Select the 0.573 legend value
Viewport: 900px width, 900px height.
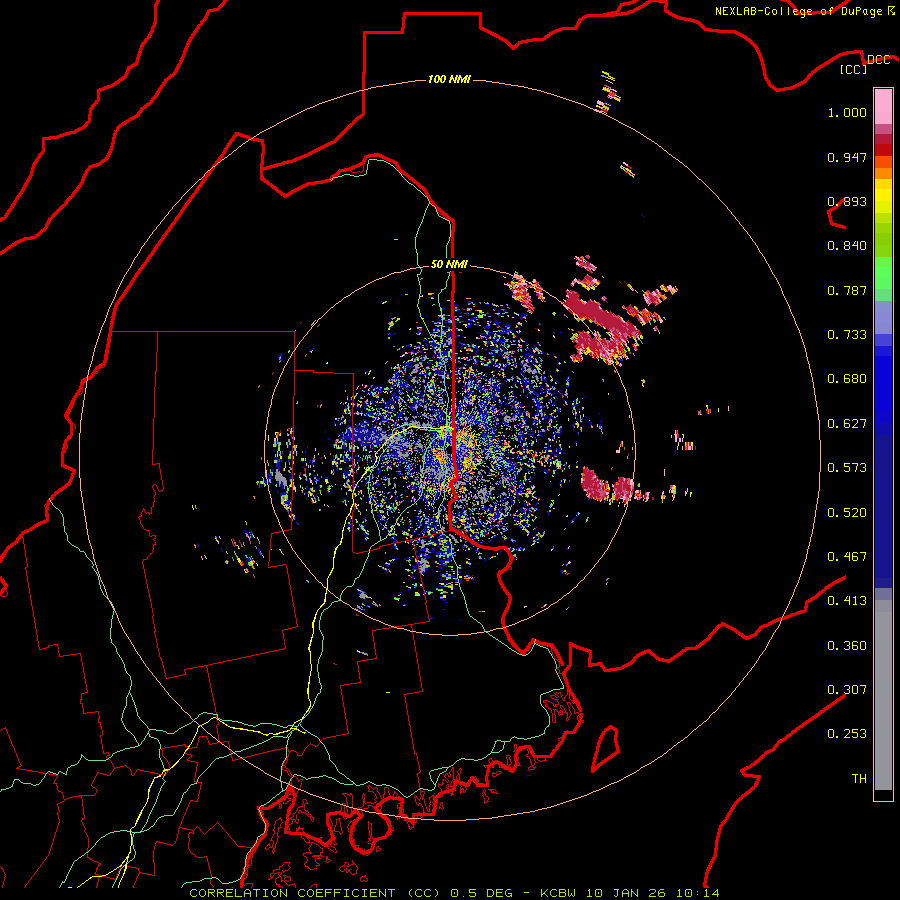tap(847, 468)
